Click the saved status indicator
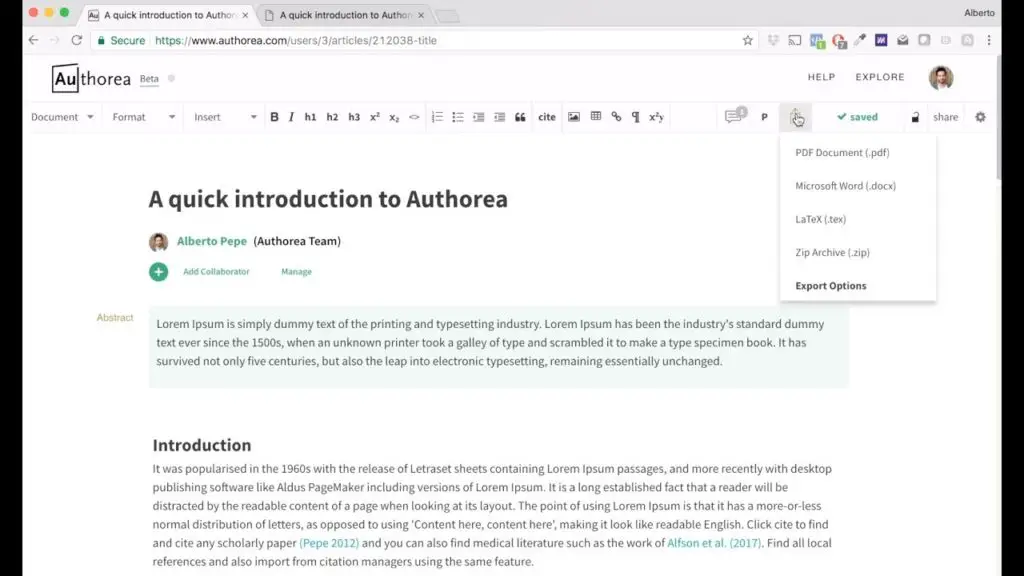1024x576 pixels. (x=857, y=117)
